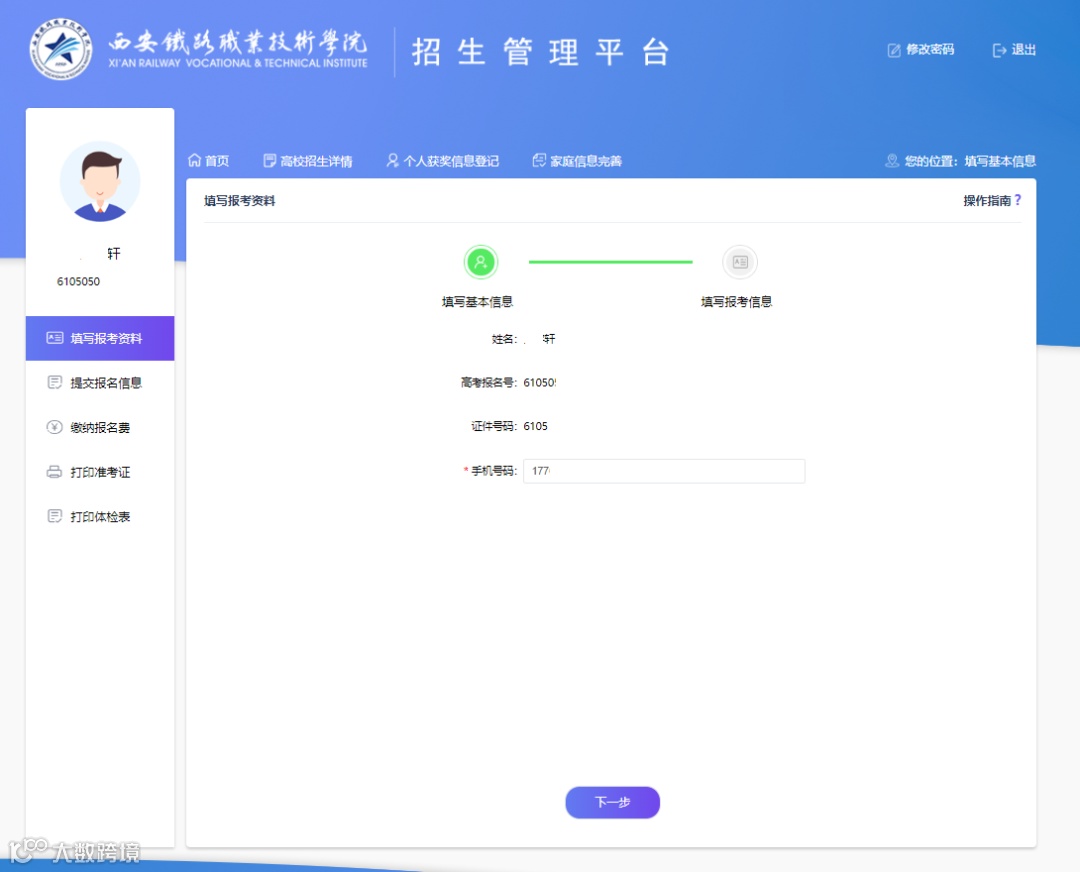
Task: Select 打印体检表 in sidebar
Action: tap(100, 517)
